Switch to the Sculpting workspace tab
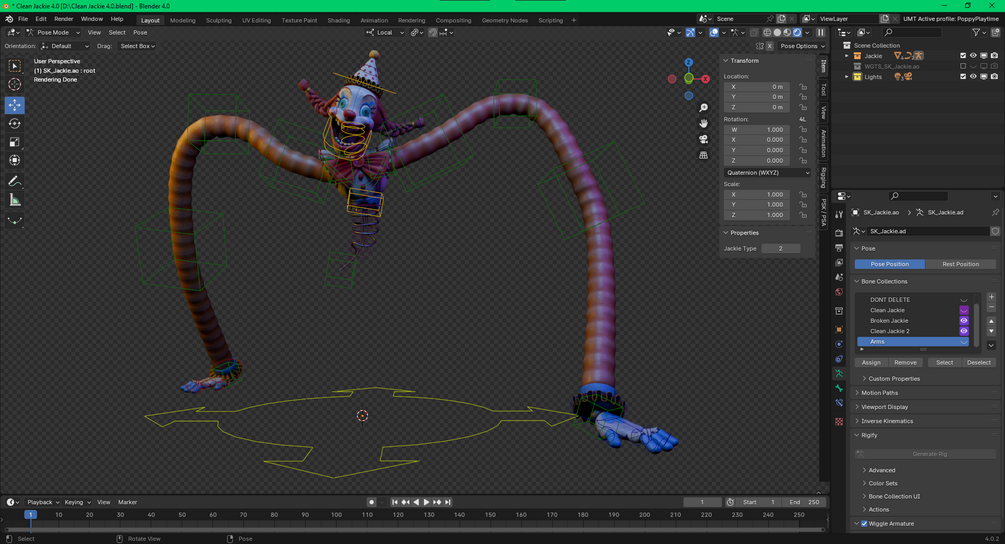Screen dimensions: 1005x544 219,21
